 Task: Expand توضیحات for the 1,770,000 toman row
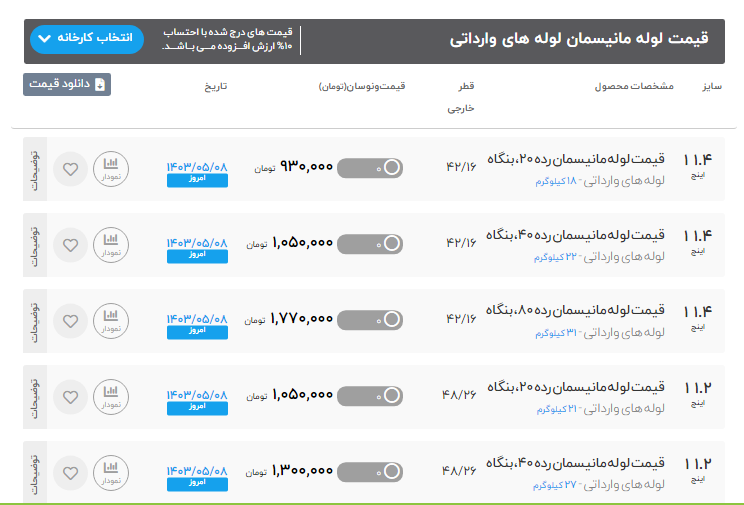click(33, 320)
